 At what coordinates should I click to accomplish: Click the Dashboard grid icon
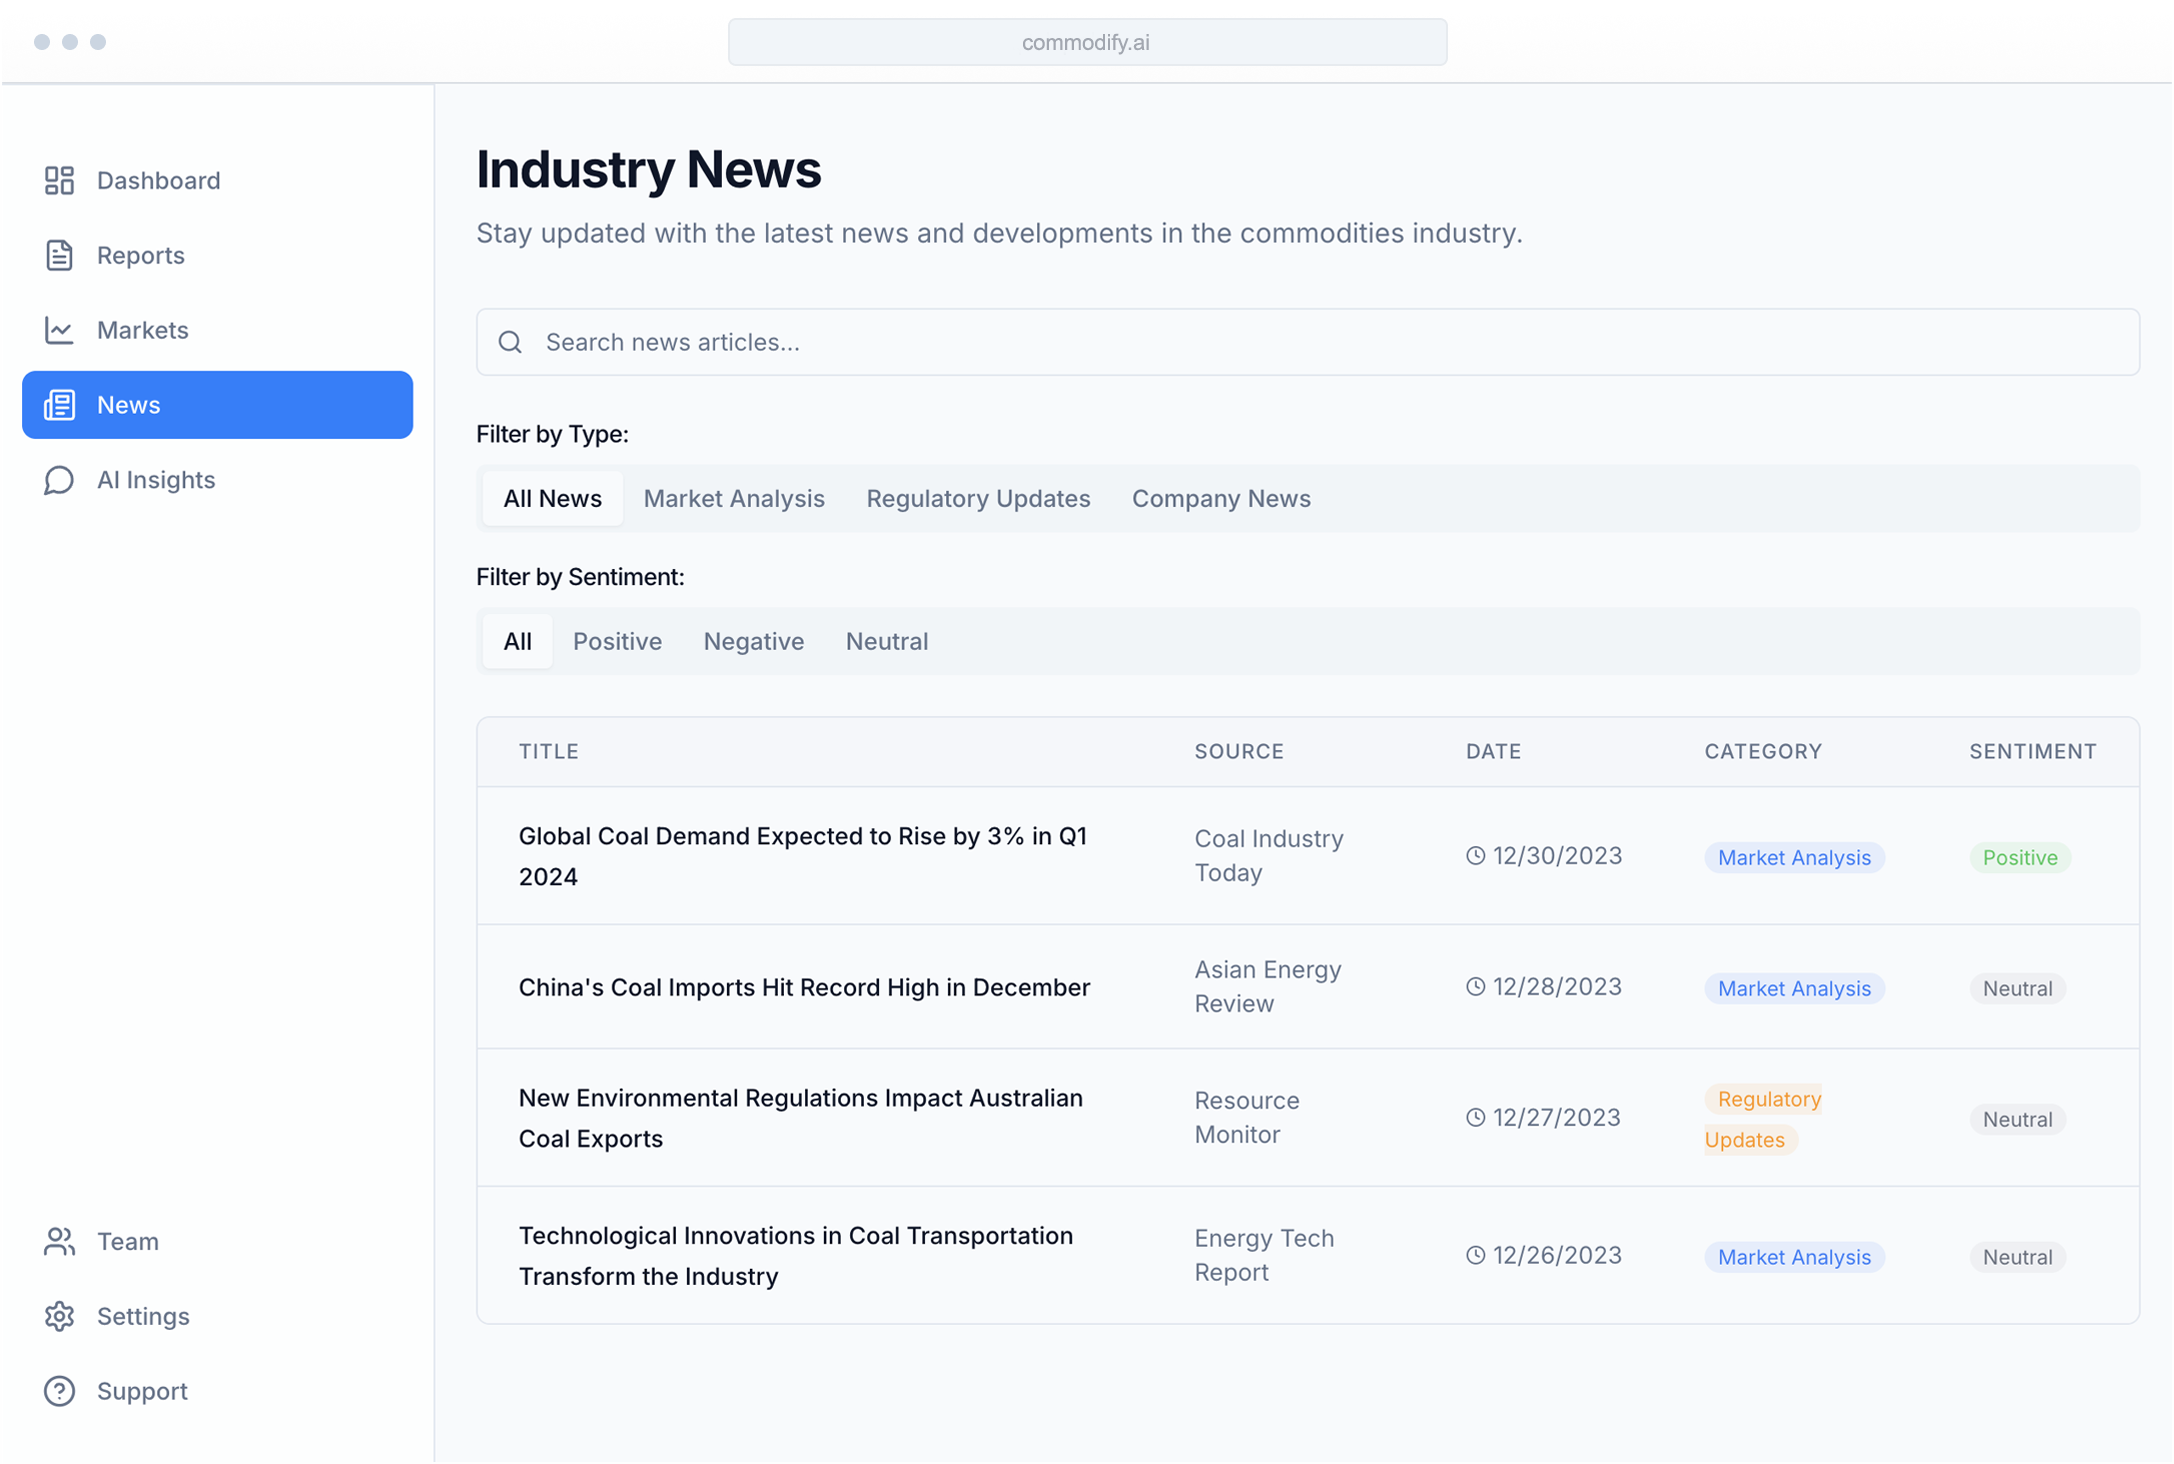click(x=59, y=180)
